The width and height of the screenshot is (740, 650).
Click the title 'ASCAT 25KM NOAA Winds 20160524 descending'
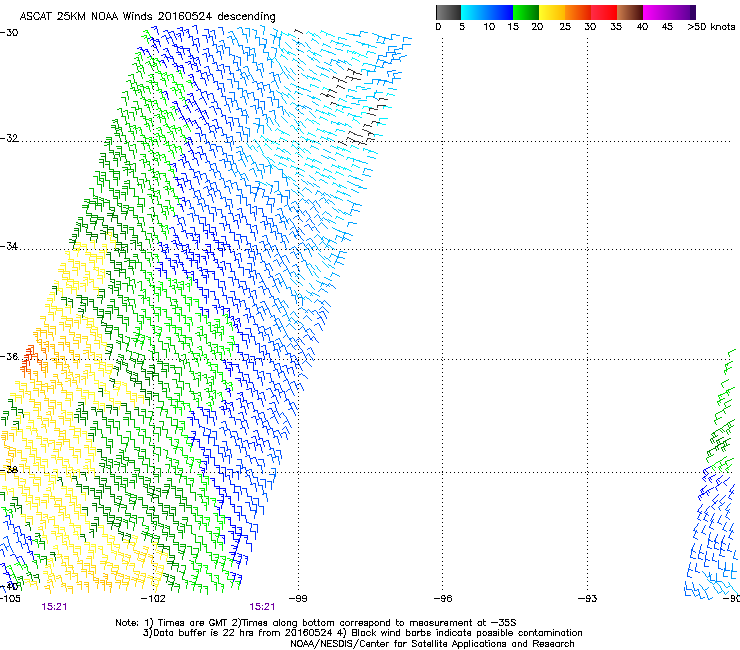click(x=147, y=16)
